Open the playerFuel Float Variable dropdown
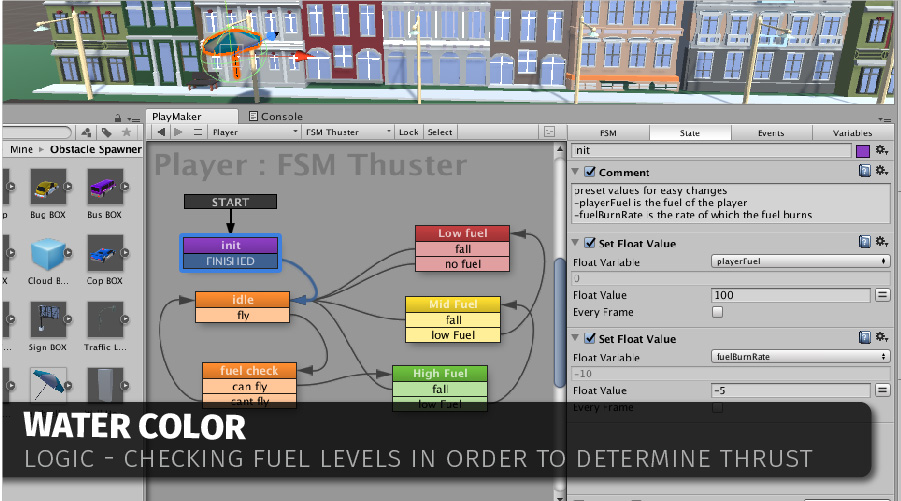Image resolution: width=901 pixels, height=501 pixels. pos(800,261)
